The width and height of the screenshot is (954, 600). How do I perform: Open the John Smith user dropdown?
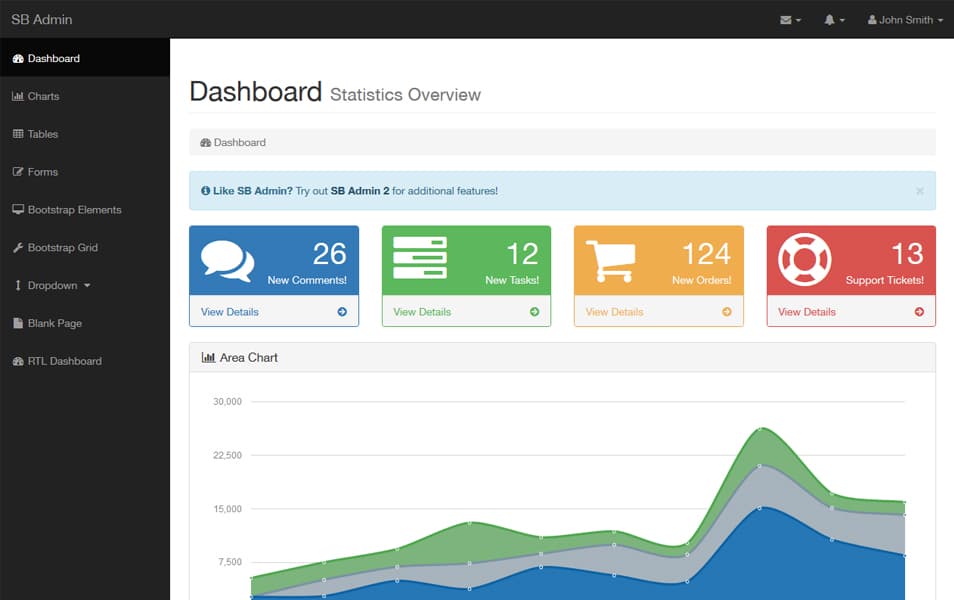tap(904, 19)
